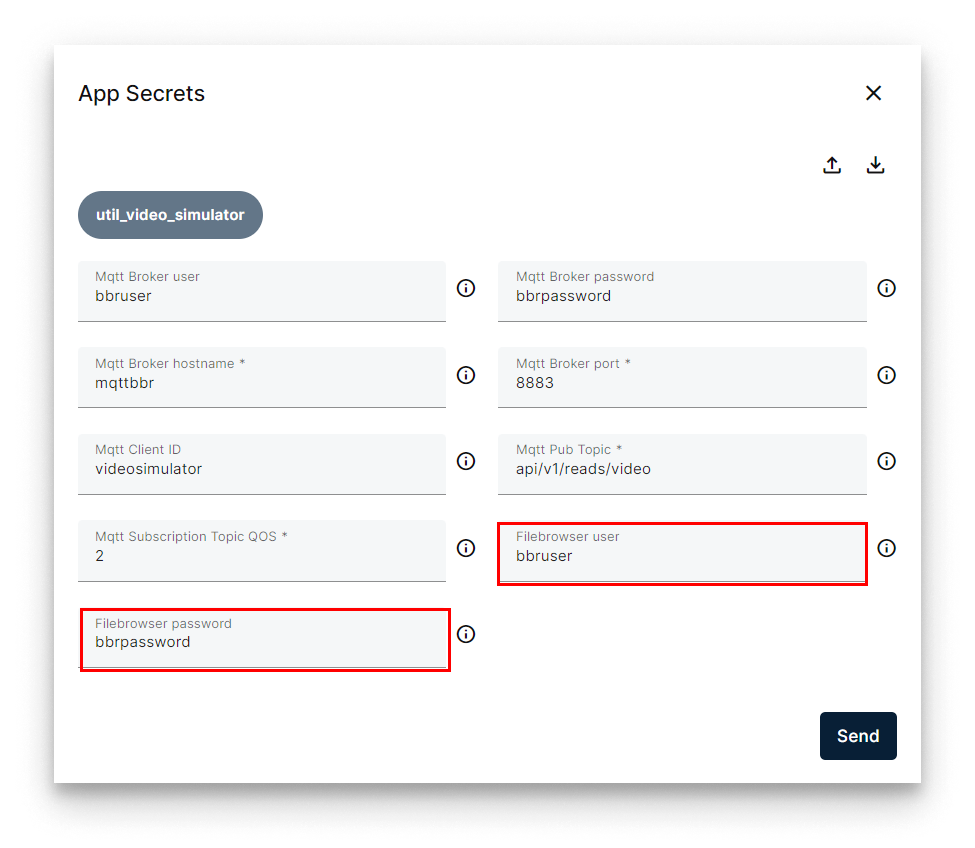Select the util_video_simulator tab
This screenshot has height=848, width=975.
(x=170, y=214)
